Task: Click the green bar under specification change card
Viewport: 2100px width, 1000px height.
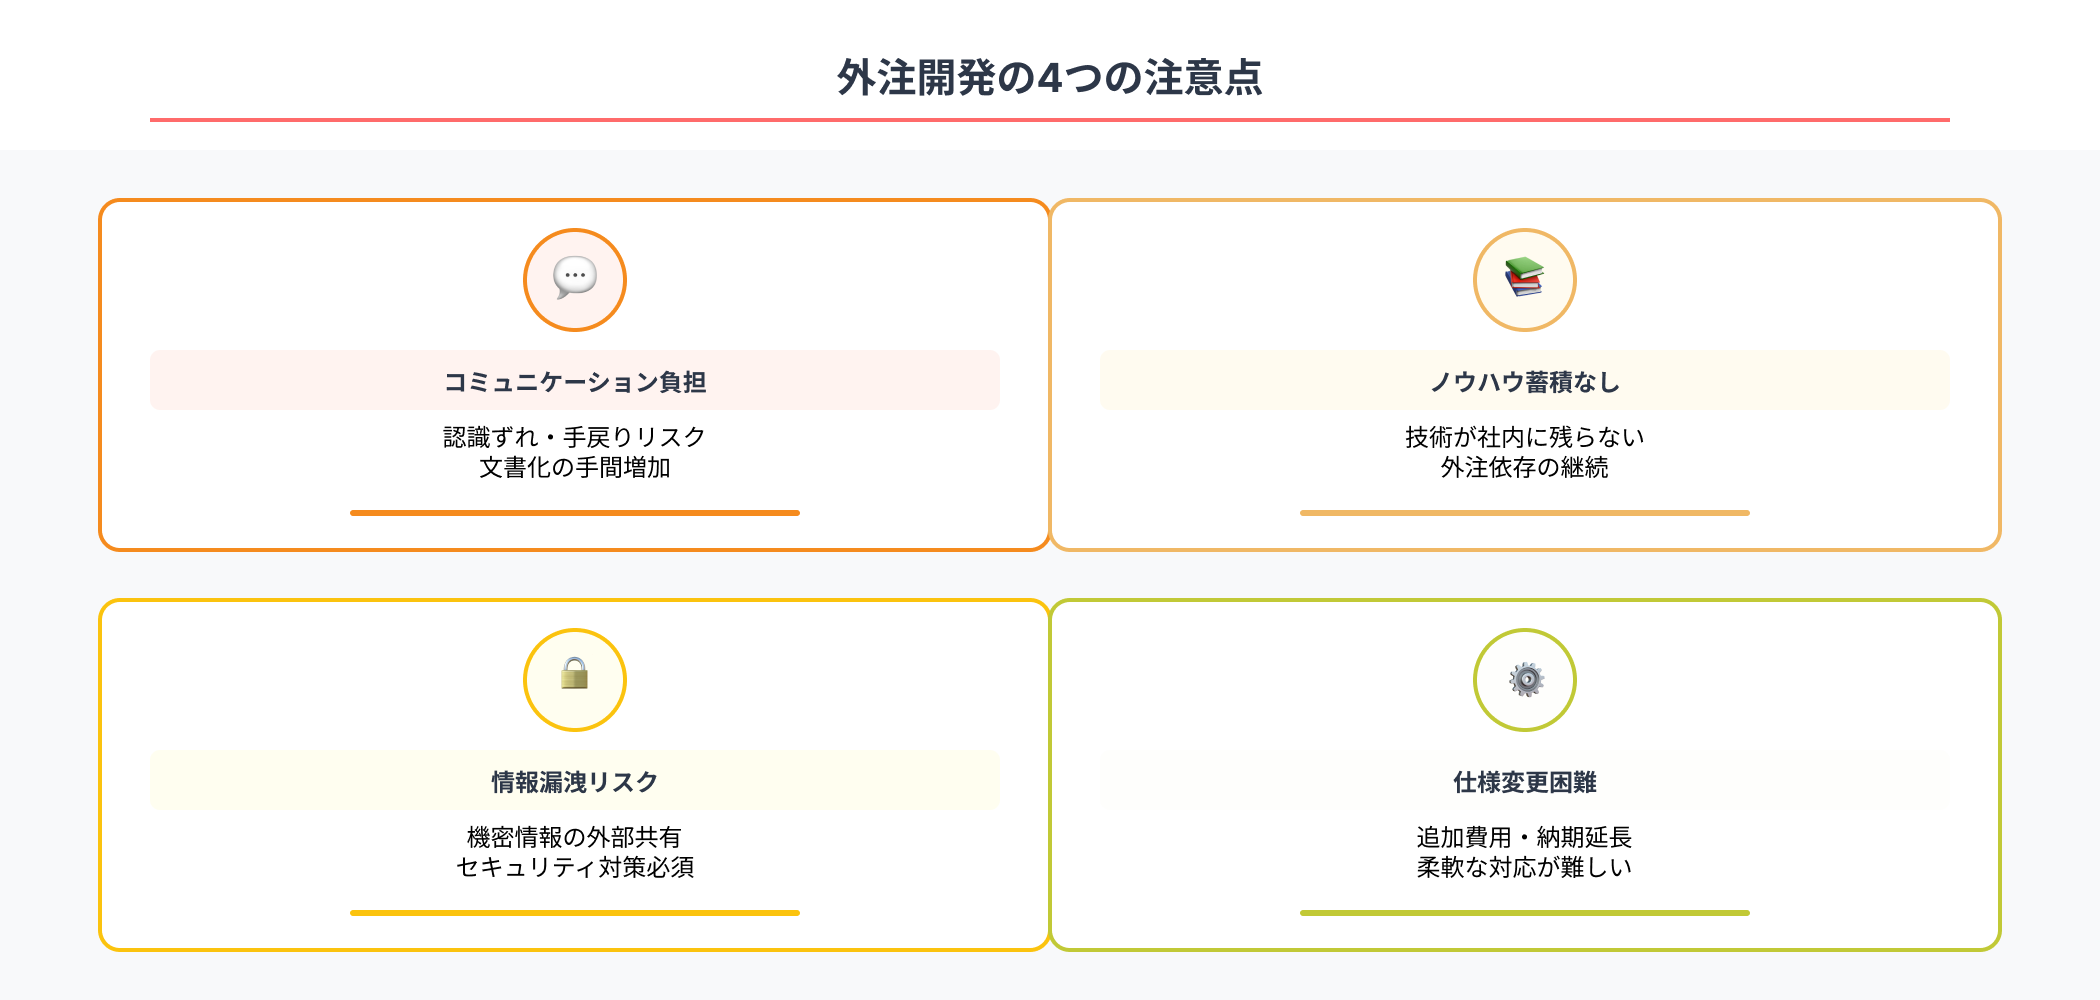Action: [x=1524, y=913]
